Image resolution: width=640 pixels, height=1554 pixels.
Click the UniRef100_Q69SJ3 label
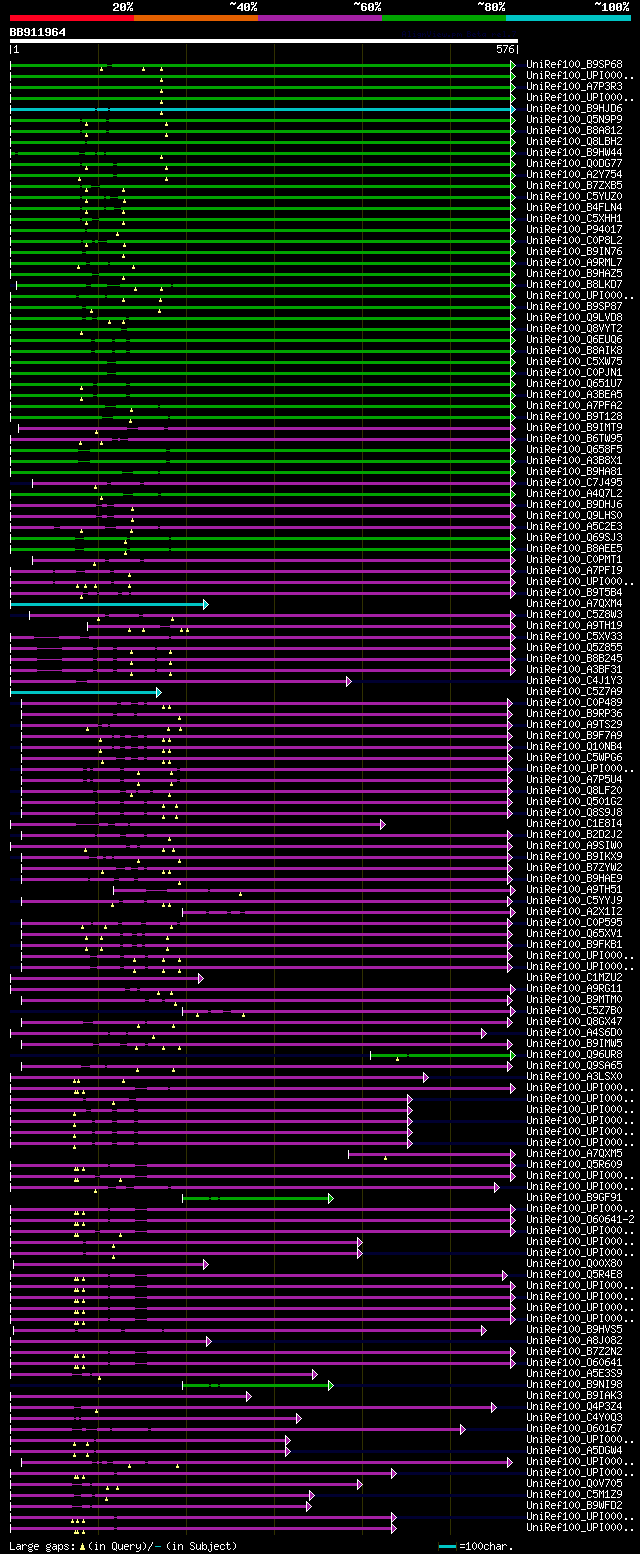pyautogui.click(x=574, y=537)
